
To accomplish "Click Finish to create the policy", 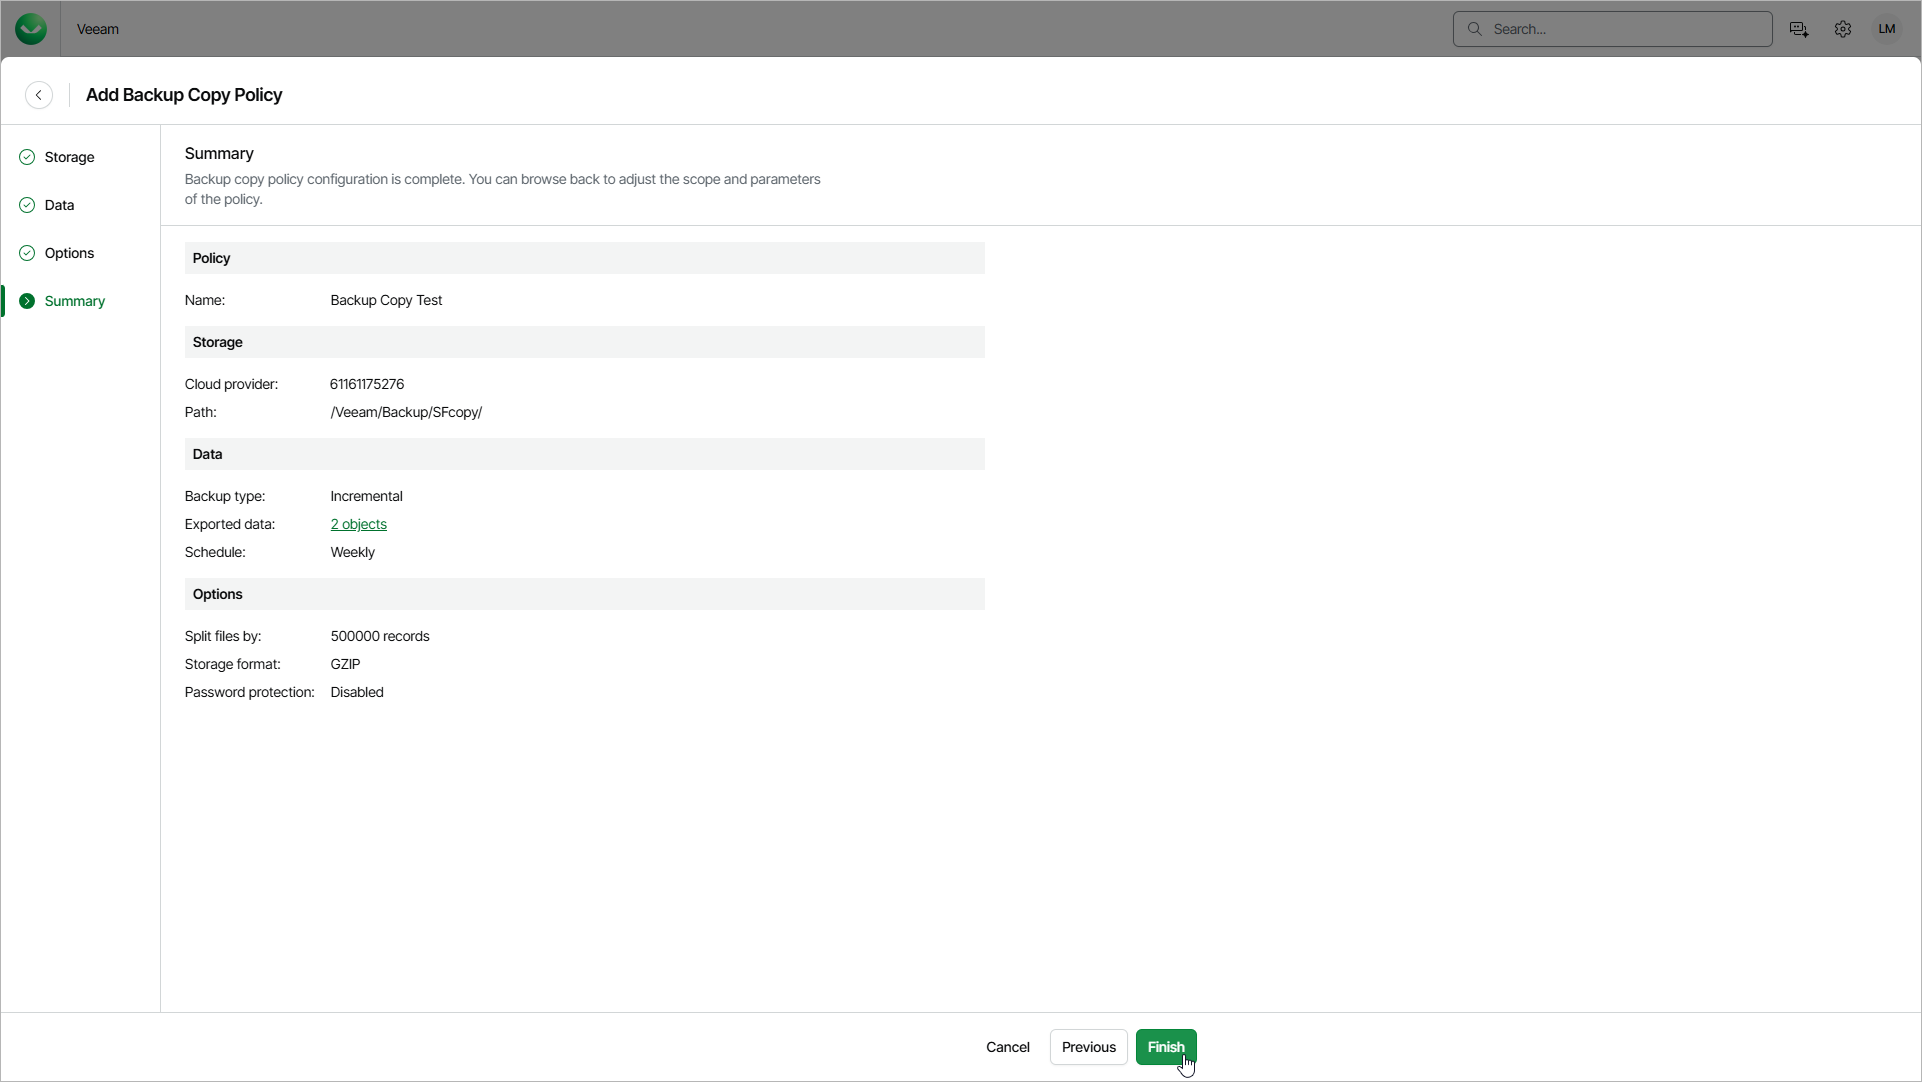I will point(1166,1047).
